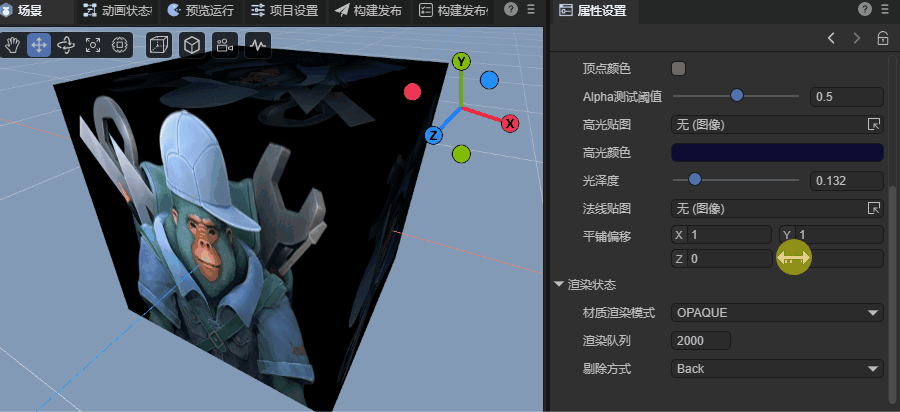Lock the properties panel with padlock icon
The image size is (900, 412).
coord(882,38)
